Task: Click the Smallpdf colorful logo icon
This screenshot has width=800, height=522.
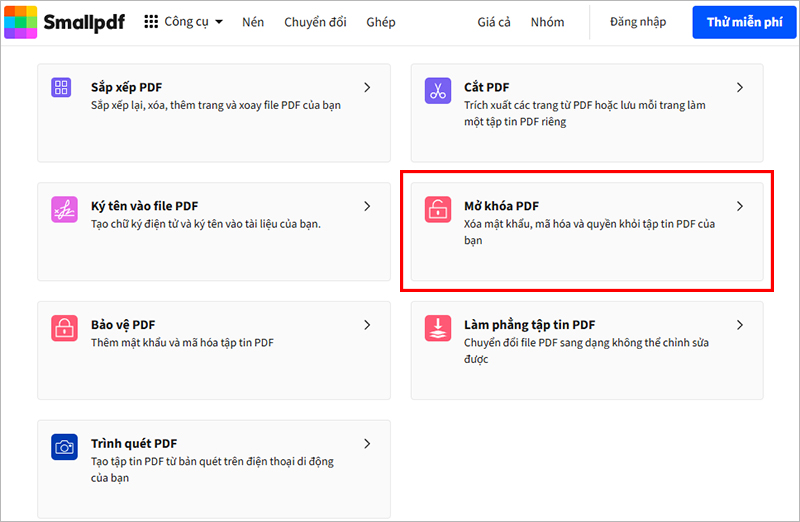Action: 20,22
